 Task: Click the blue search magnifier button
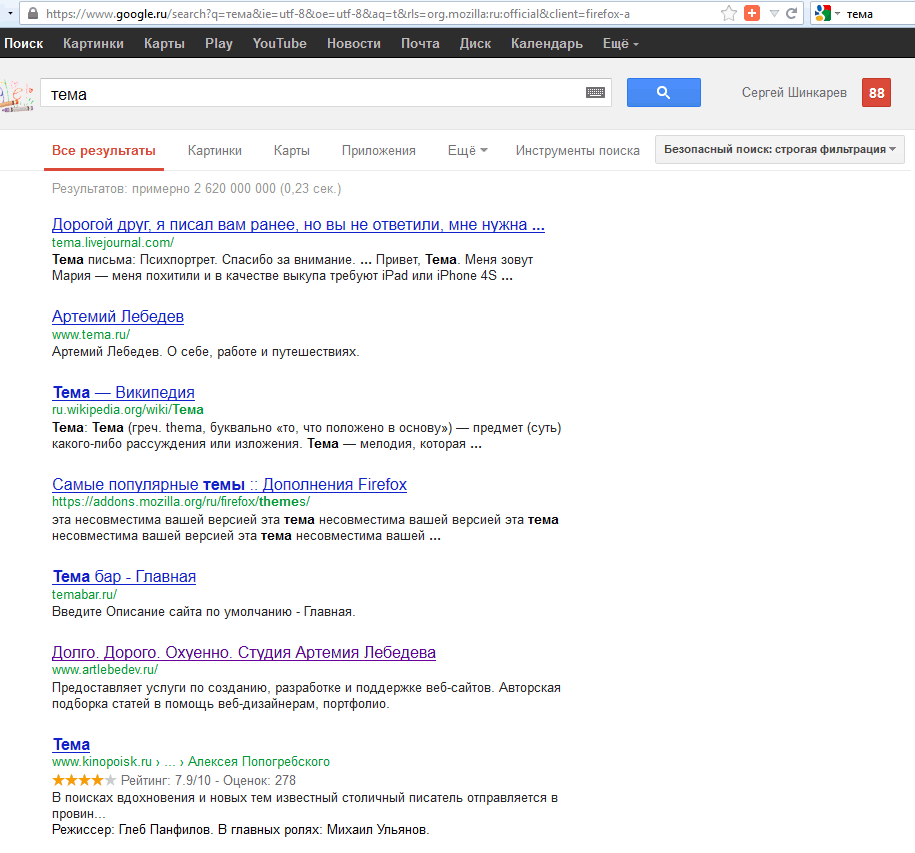coord(663,93)
